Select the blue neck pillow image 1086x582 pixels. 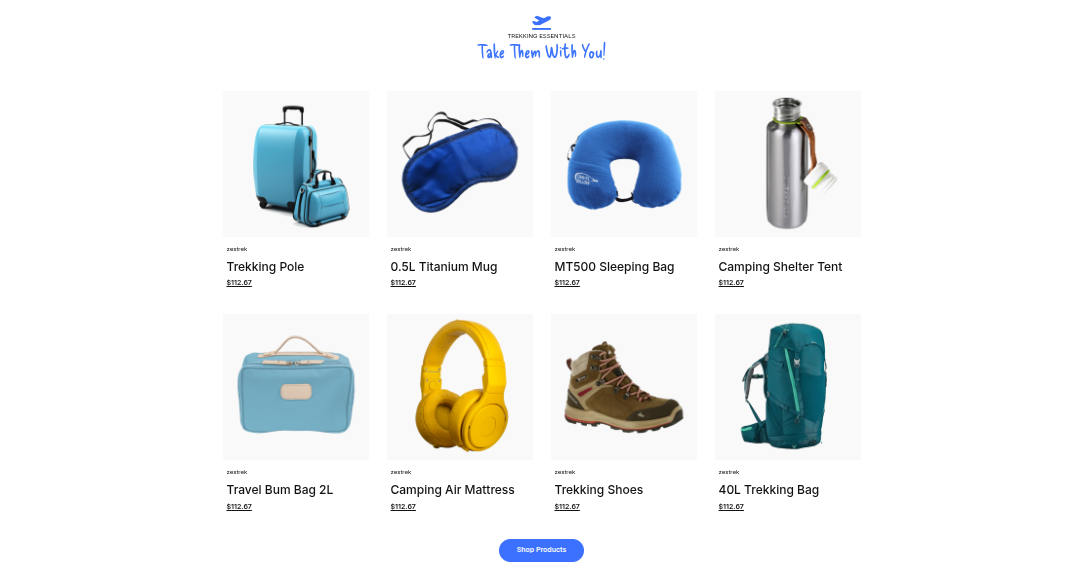coord(624,164)
